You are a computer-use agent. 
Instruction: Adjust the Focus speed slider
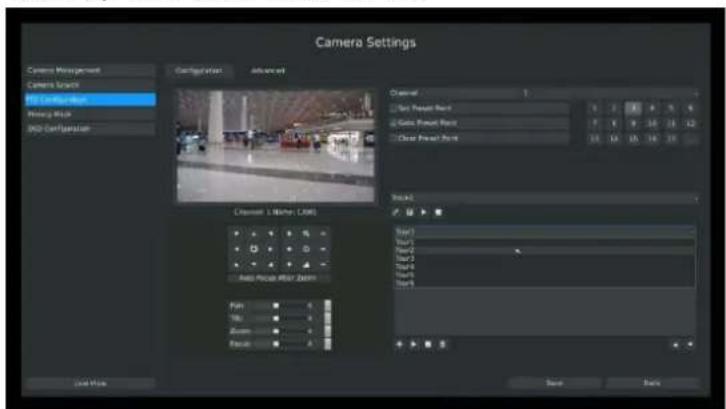coord(276,344)
